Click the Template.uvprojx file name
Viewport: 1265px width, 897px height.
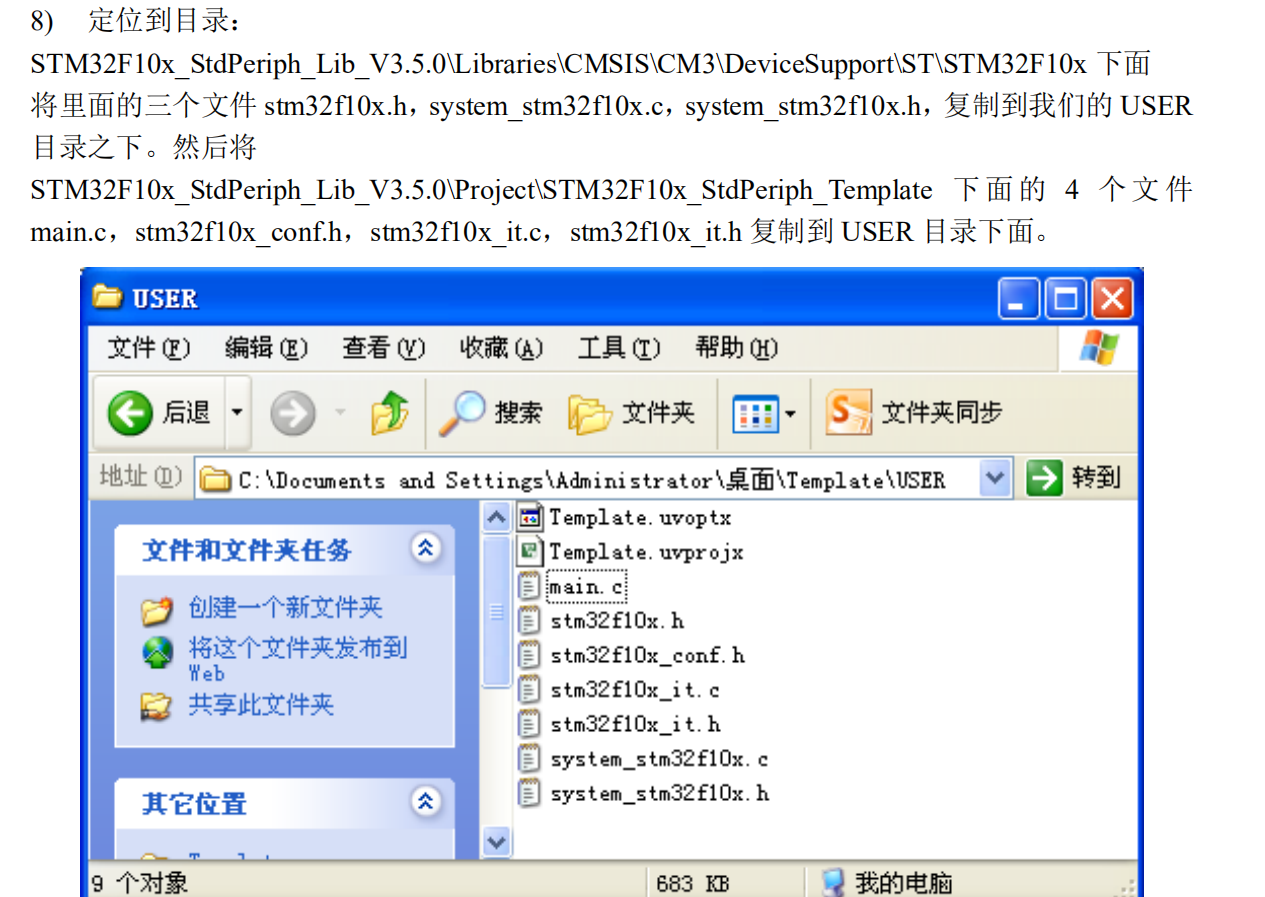pyautogui.click(x=646, y=552)
